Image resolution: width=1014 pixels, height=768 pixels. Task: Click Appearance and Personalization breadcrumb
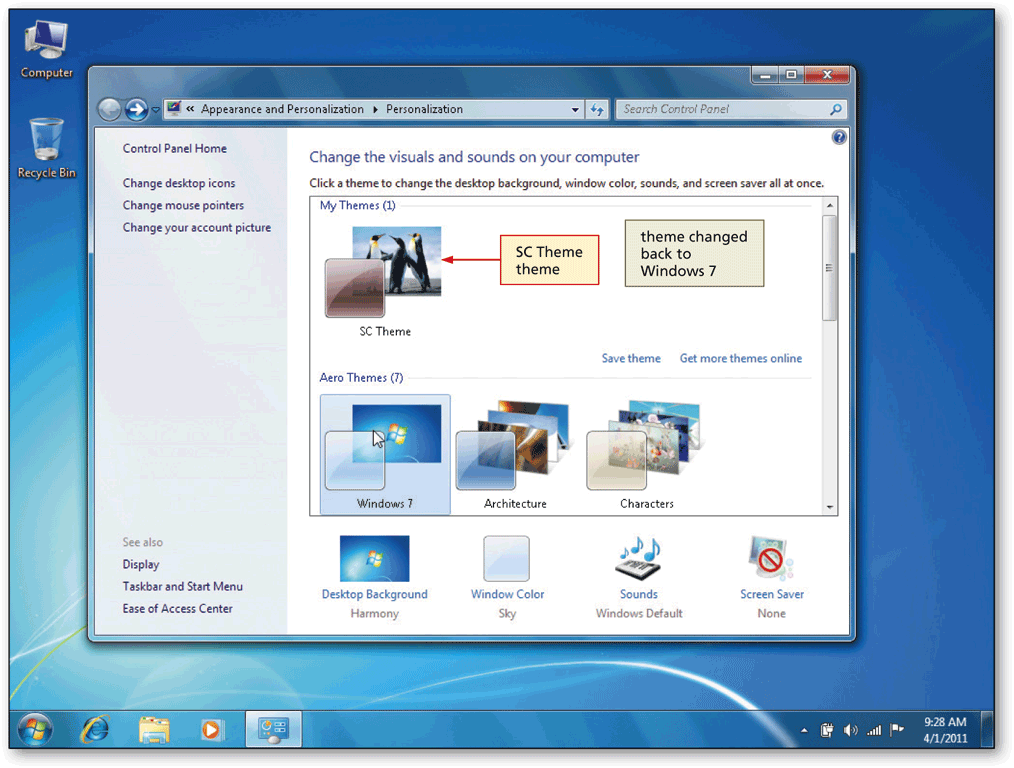click(282, 109)
